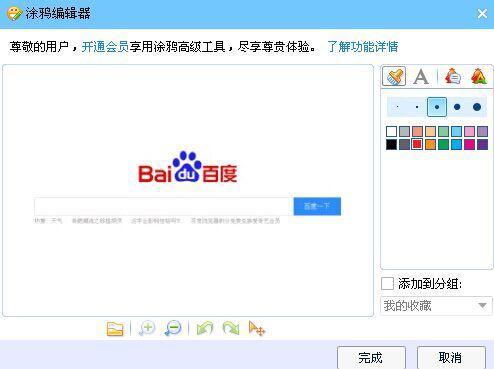Viewport: 494px width, 369px height.
Task: Click the 完成 button
Action: tap(371, 358)
